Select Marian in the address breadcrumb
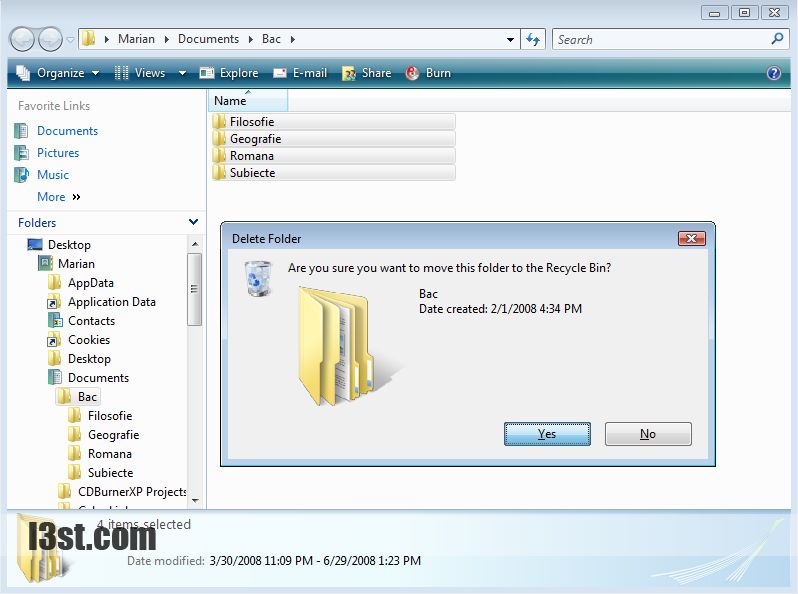 pos(136,39)
